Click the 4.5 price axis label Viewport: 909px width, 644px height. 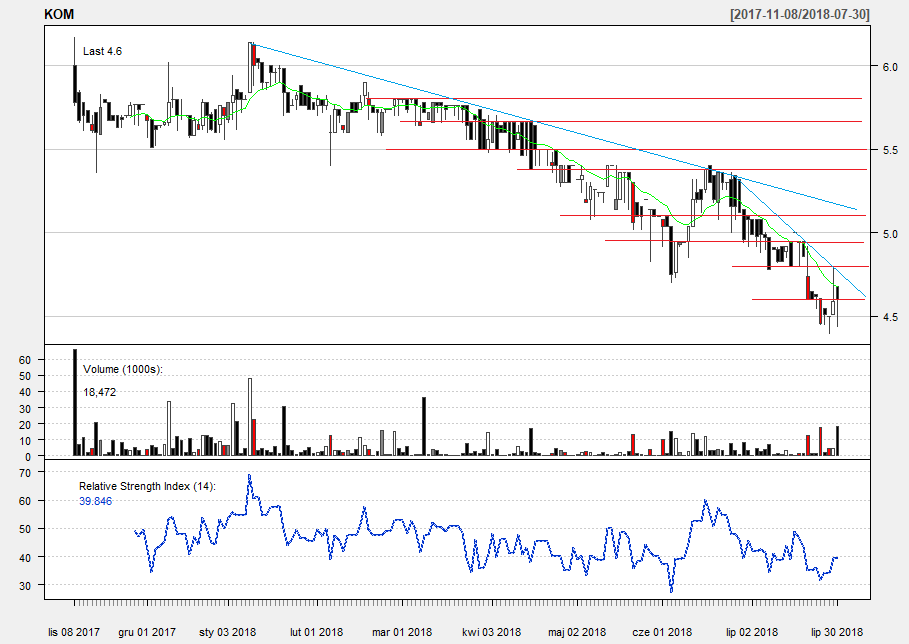[x=890, y=317]
